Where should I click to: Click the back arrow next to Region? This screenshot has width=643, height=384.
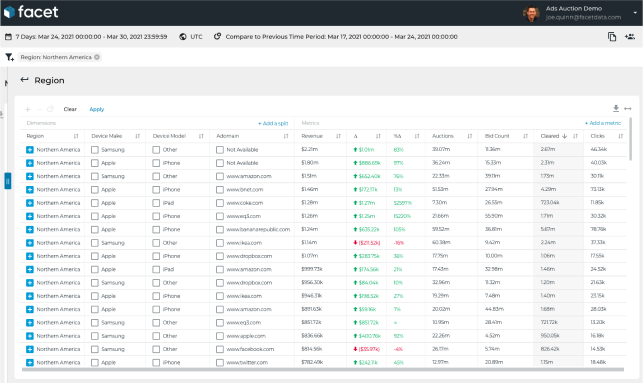25,80
